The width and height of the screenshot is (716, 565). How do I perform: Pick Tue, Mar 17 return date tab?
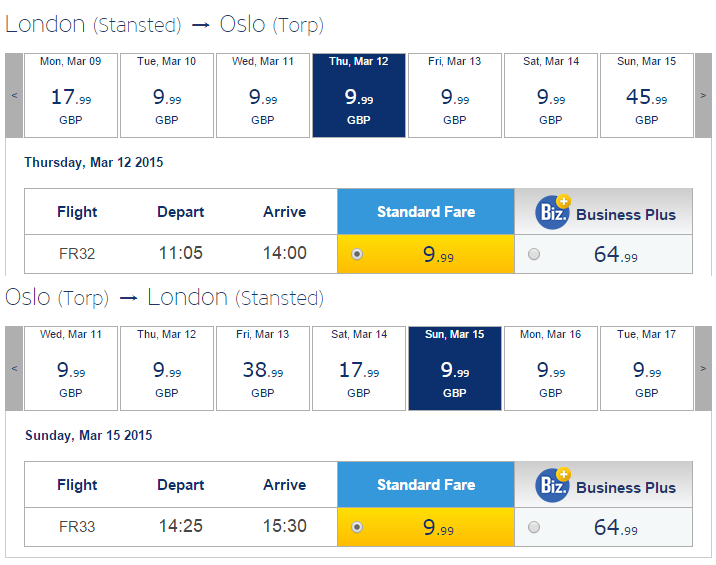point(647,368)
